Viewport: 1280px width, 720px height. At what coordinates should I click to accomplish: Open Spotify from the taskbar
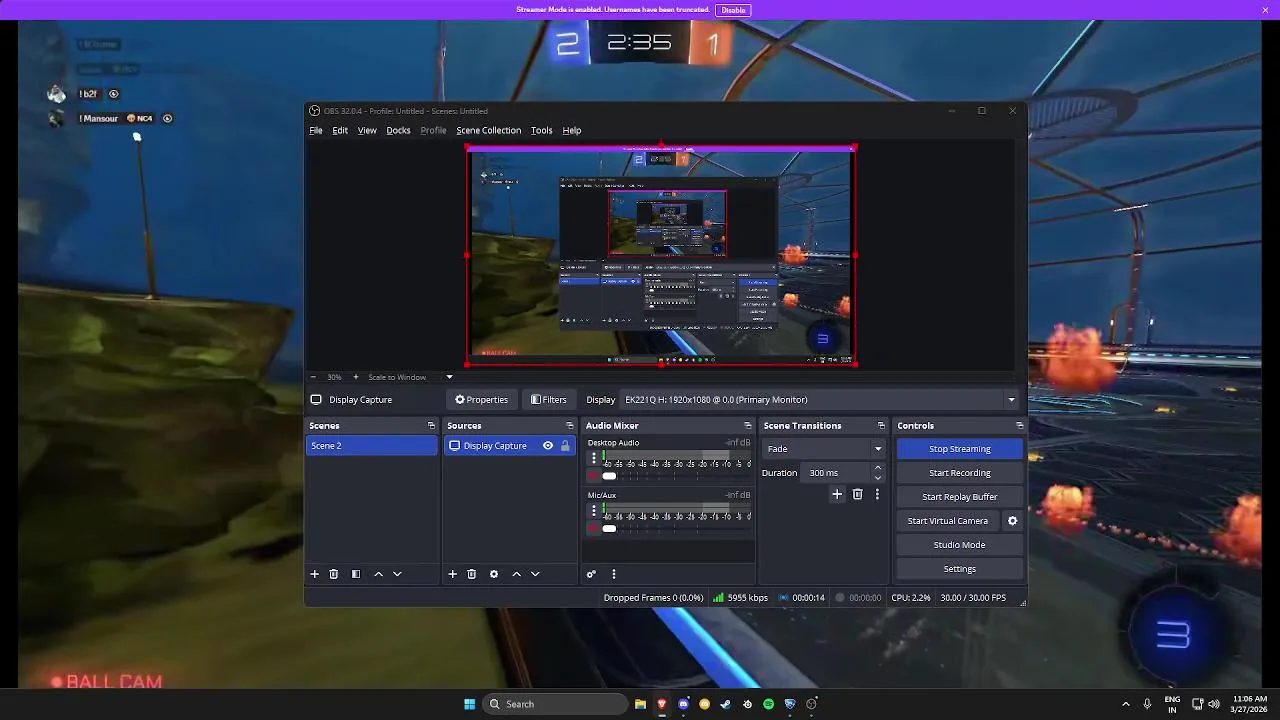coord(768,704)
